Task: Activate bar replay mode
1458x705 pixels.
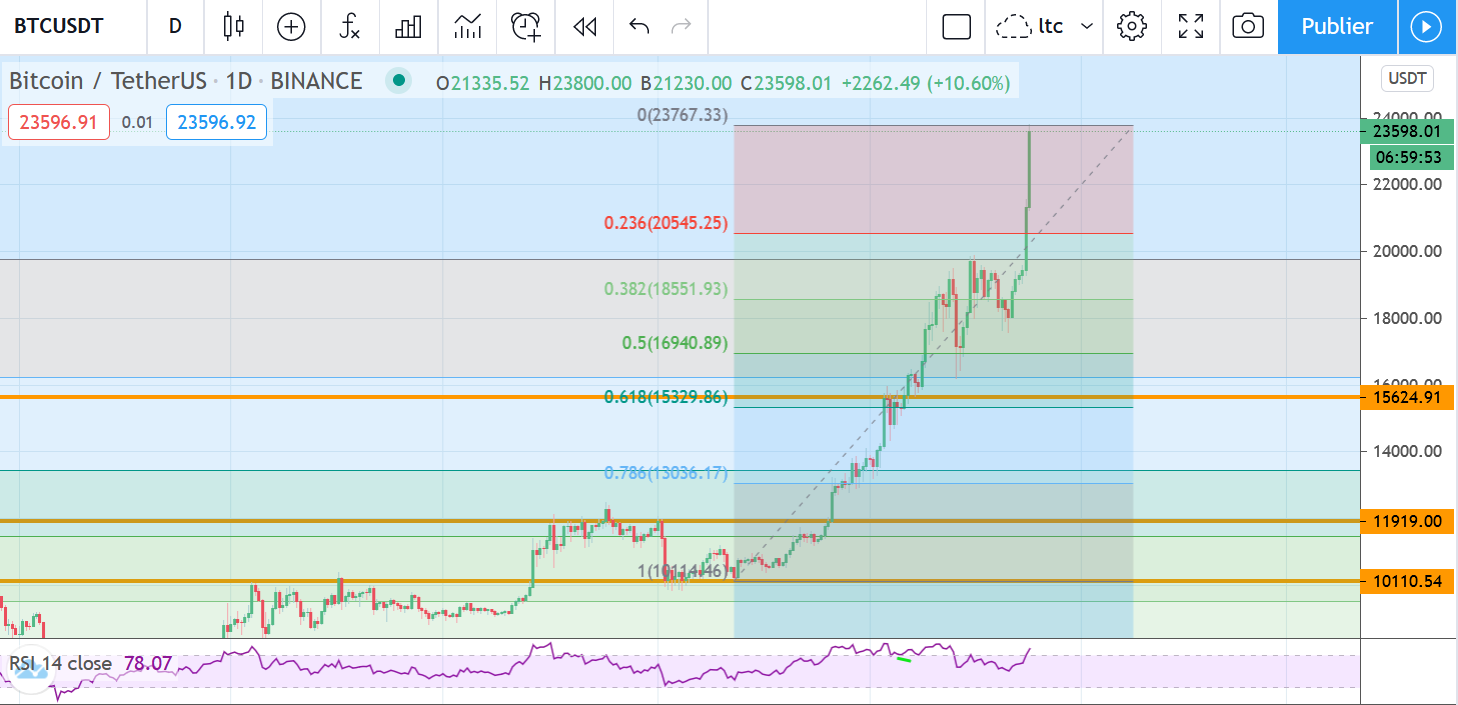Action: [x=583, y=27]
